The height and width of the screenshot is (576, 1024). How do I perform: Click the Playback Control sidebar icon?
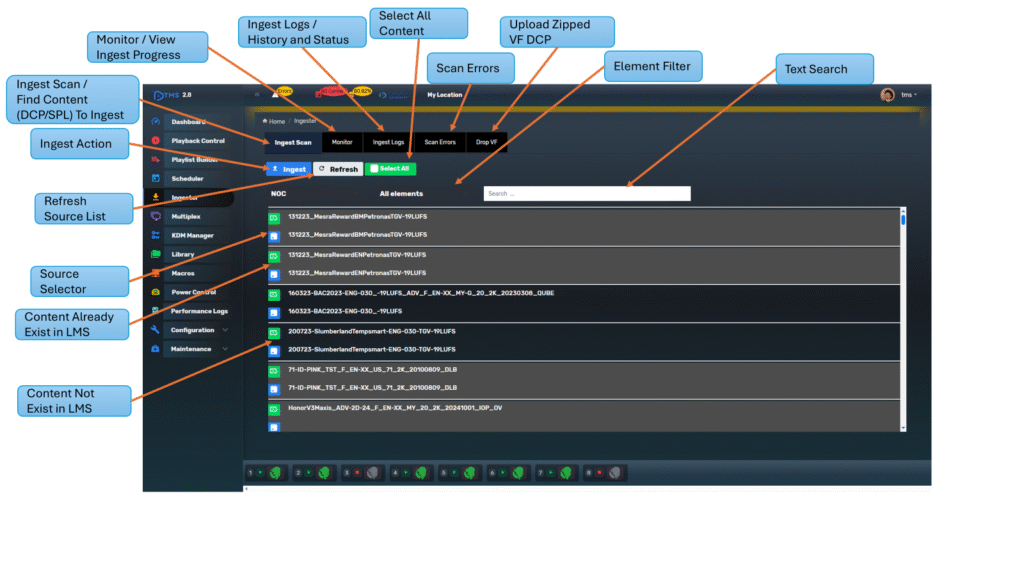(155, 141)
